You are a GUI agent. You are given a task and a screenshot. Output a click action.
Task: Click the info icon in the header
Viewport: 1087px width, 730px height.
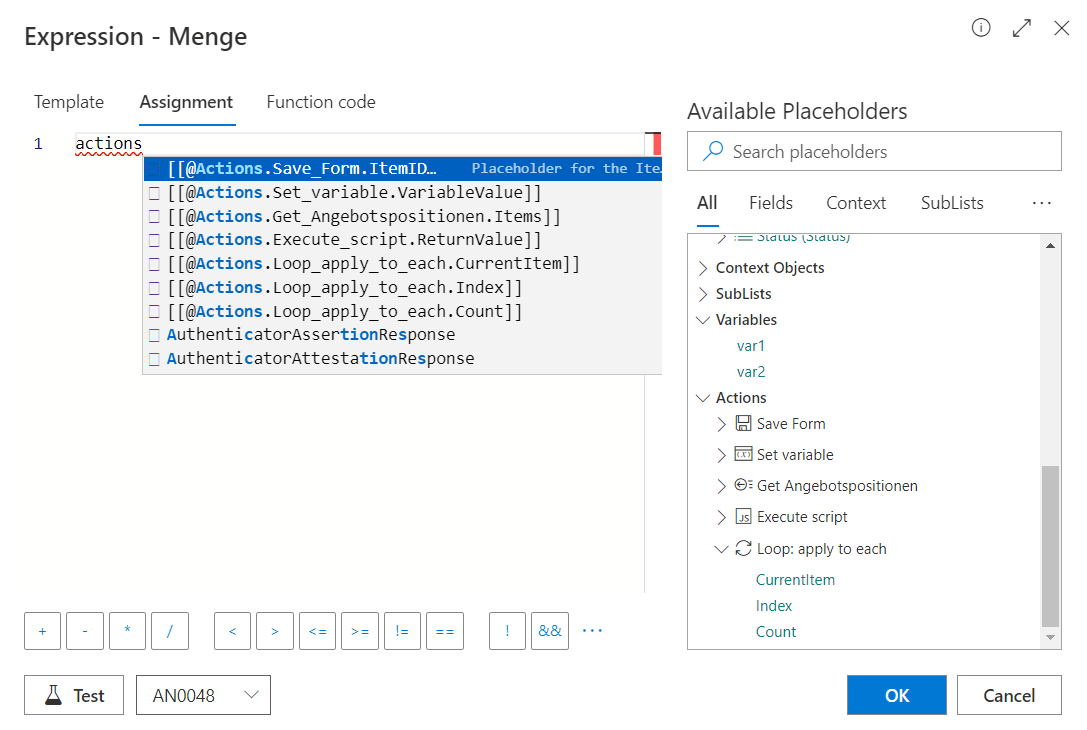point(981,28)
